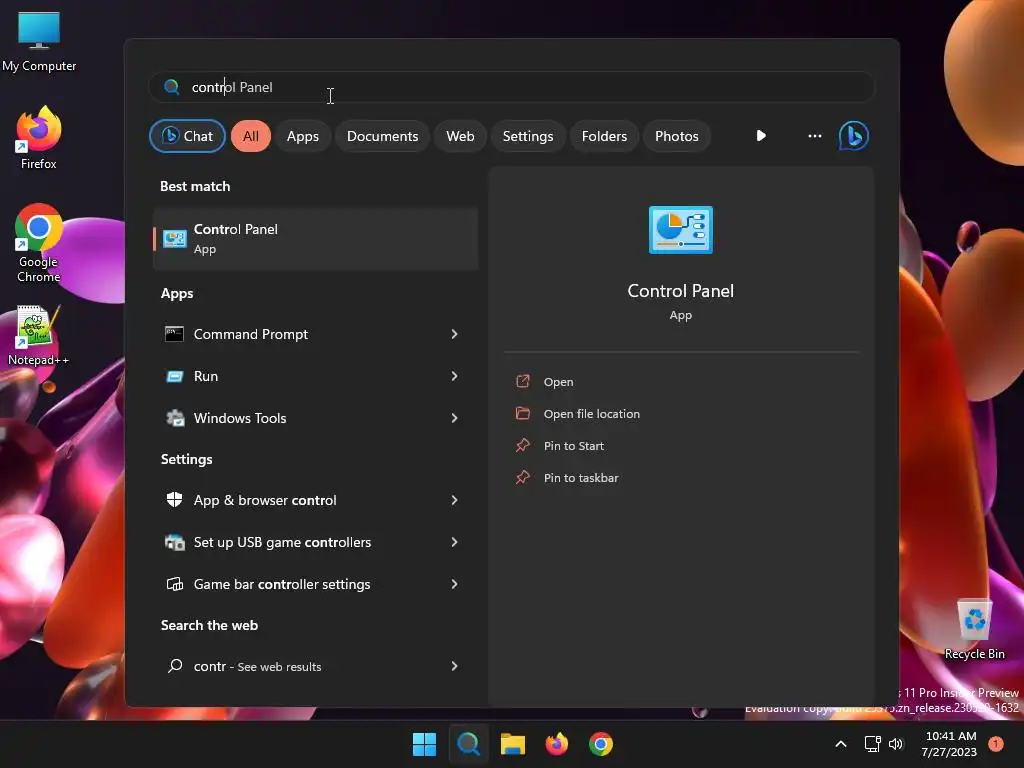Select the Apps filter tab
This screenshot has width=1024, height=768.
(302, 136)
